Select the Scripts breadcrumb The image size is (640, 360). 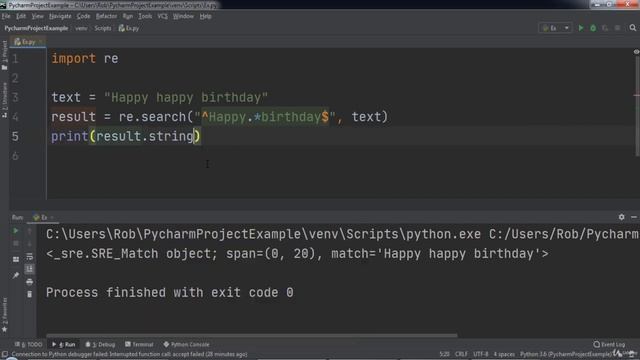pos(102,28)
